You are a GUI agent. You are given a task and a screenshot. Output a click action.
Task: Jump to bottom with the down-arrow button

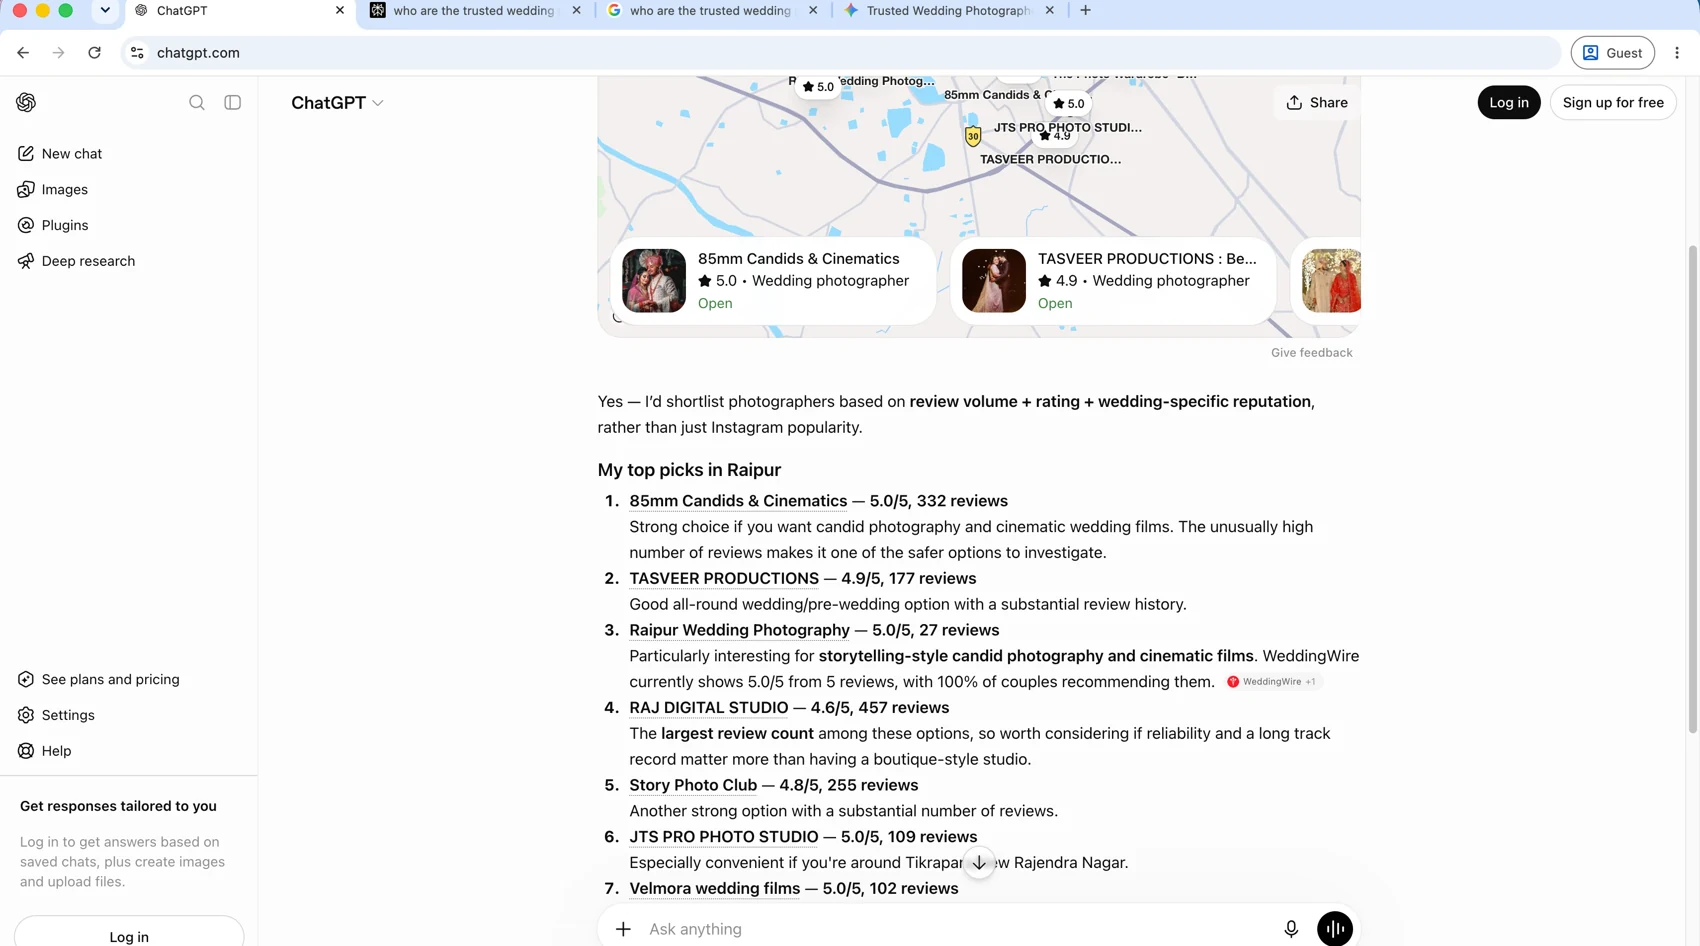(979, 863)
